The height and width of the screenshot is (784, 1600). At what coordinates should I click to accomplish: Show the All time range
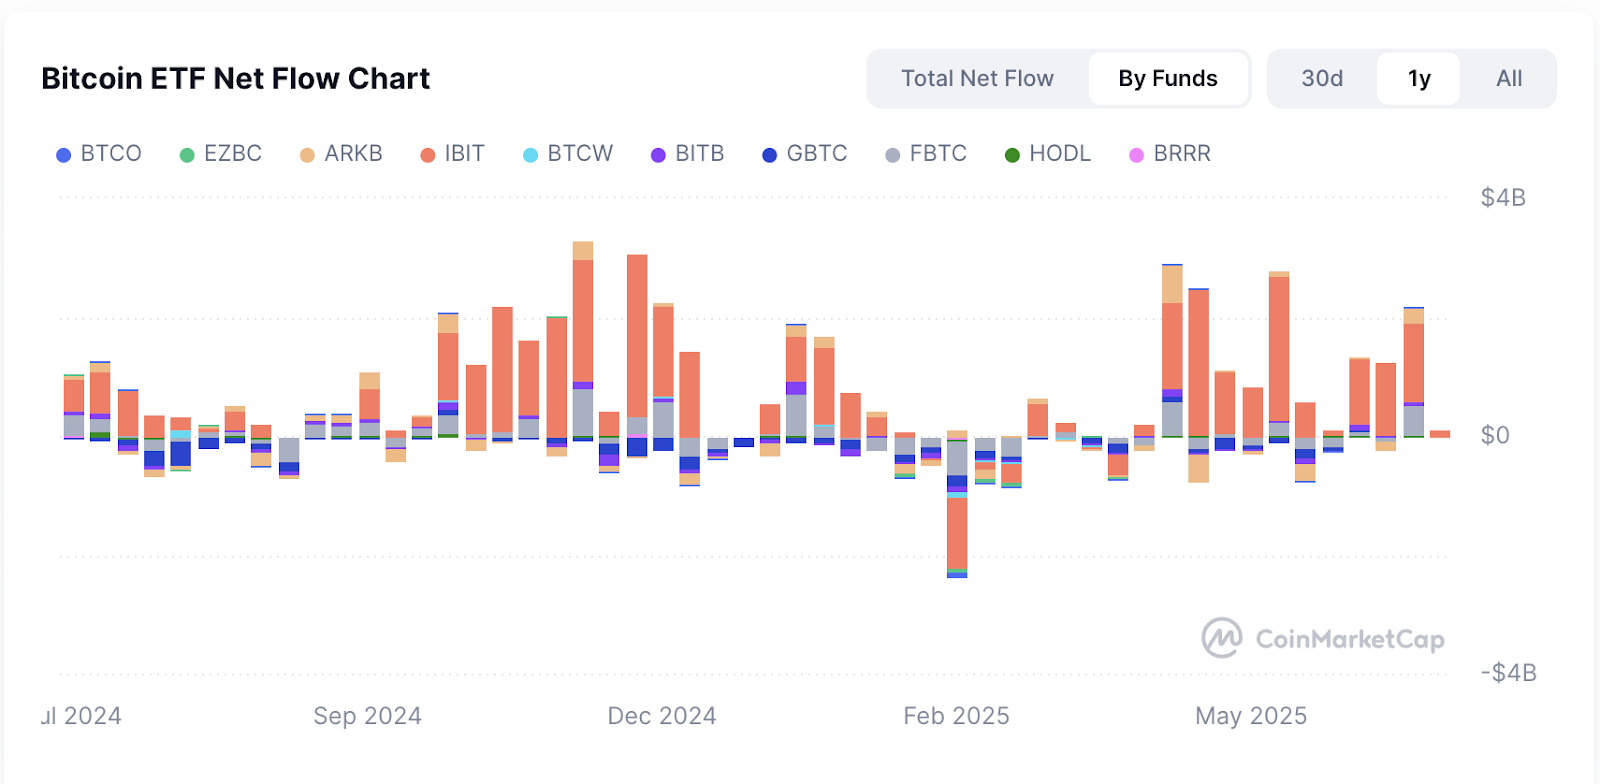point(1509,79)
